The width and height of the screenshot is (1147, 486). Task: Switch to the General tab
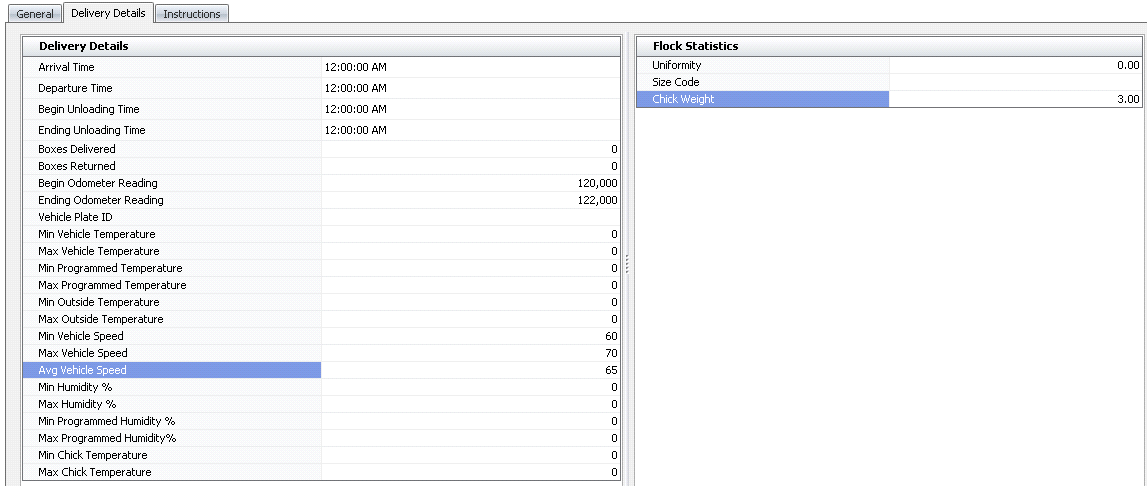(35, 14)
